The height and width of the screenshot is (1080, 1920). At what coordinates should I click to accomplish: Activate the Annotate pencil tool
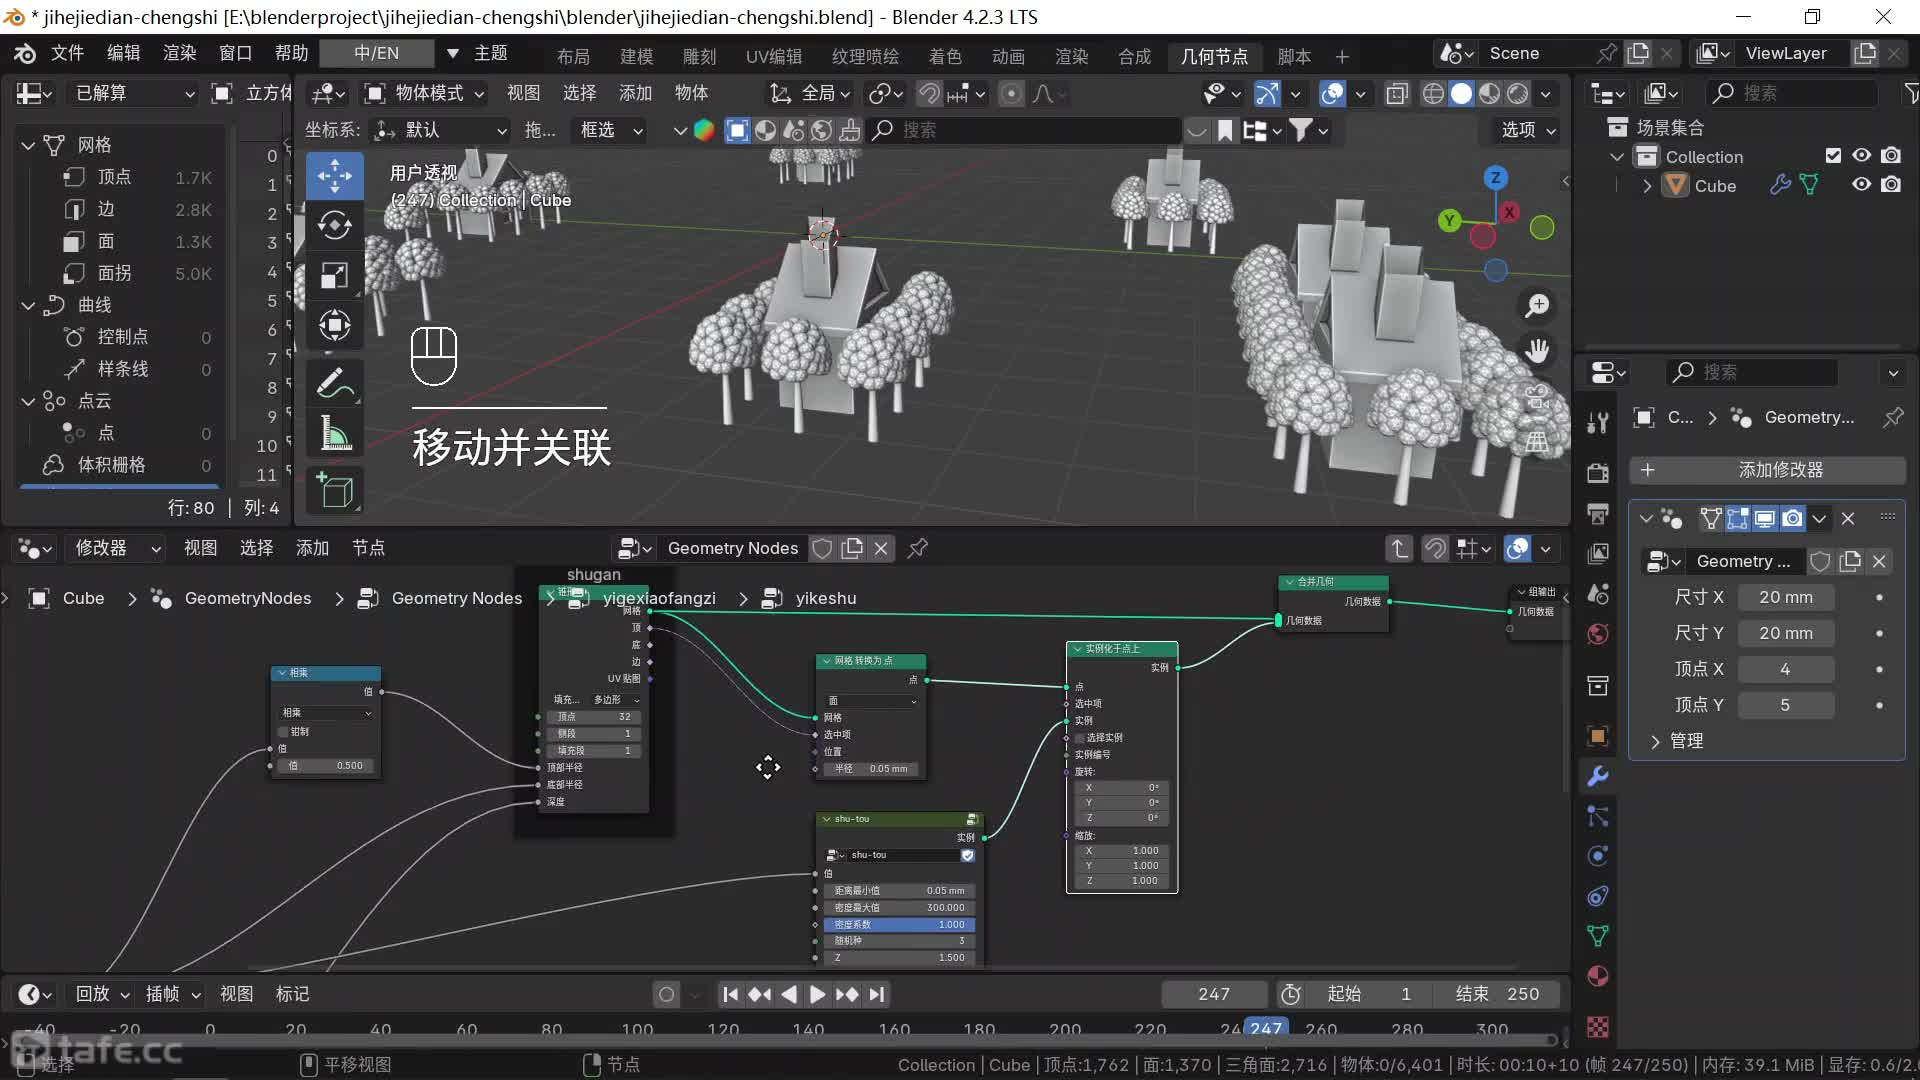[334, 384]
